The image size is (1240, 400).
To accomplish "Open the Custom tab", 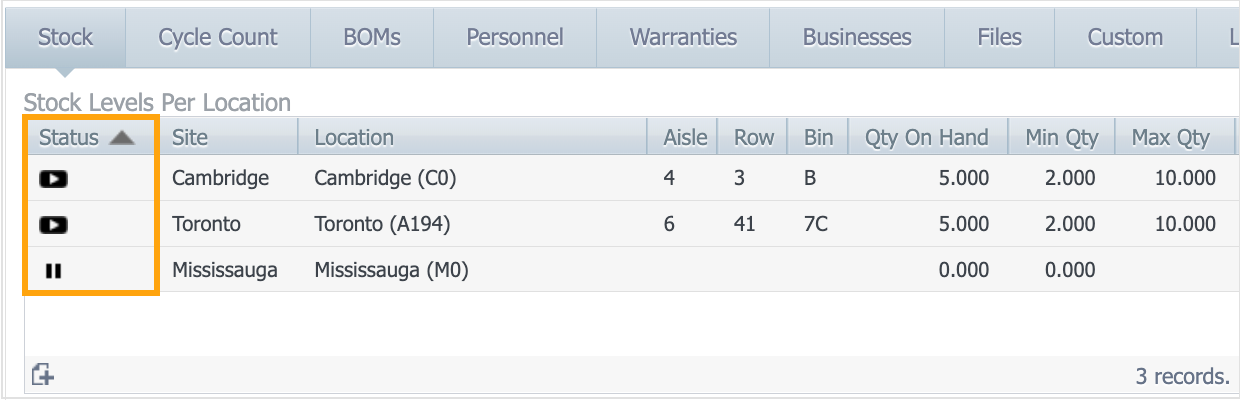I will click(x=1125, y=38).
